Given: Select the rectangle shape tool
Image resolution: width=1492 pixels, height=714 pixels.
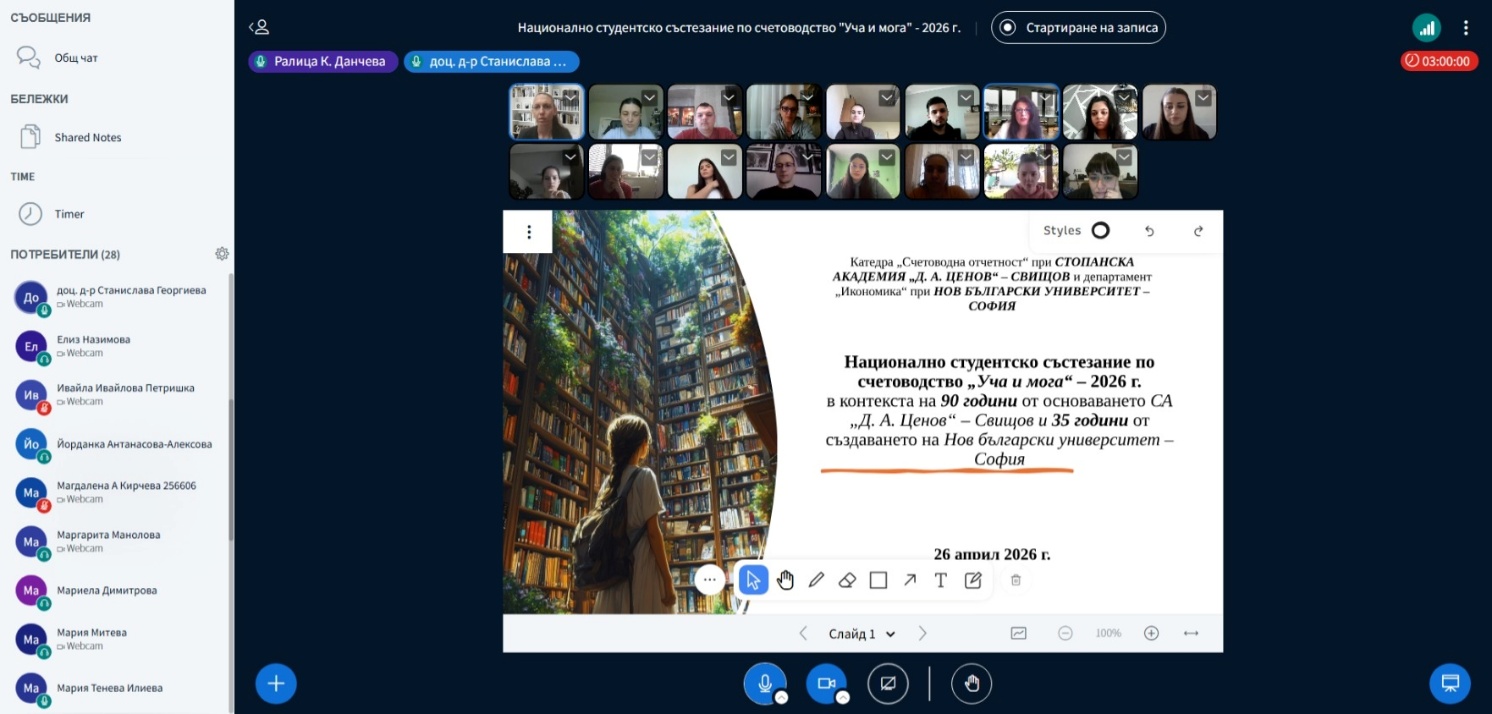Looking at the screenshot, I should (x=878, y=580).
